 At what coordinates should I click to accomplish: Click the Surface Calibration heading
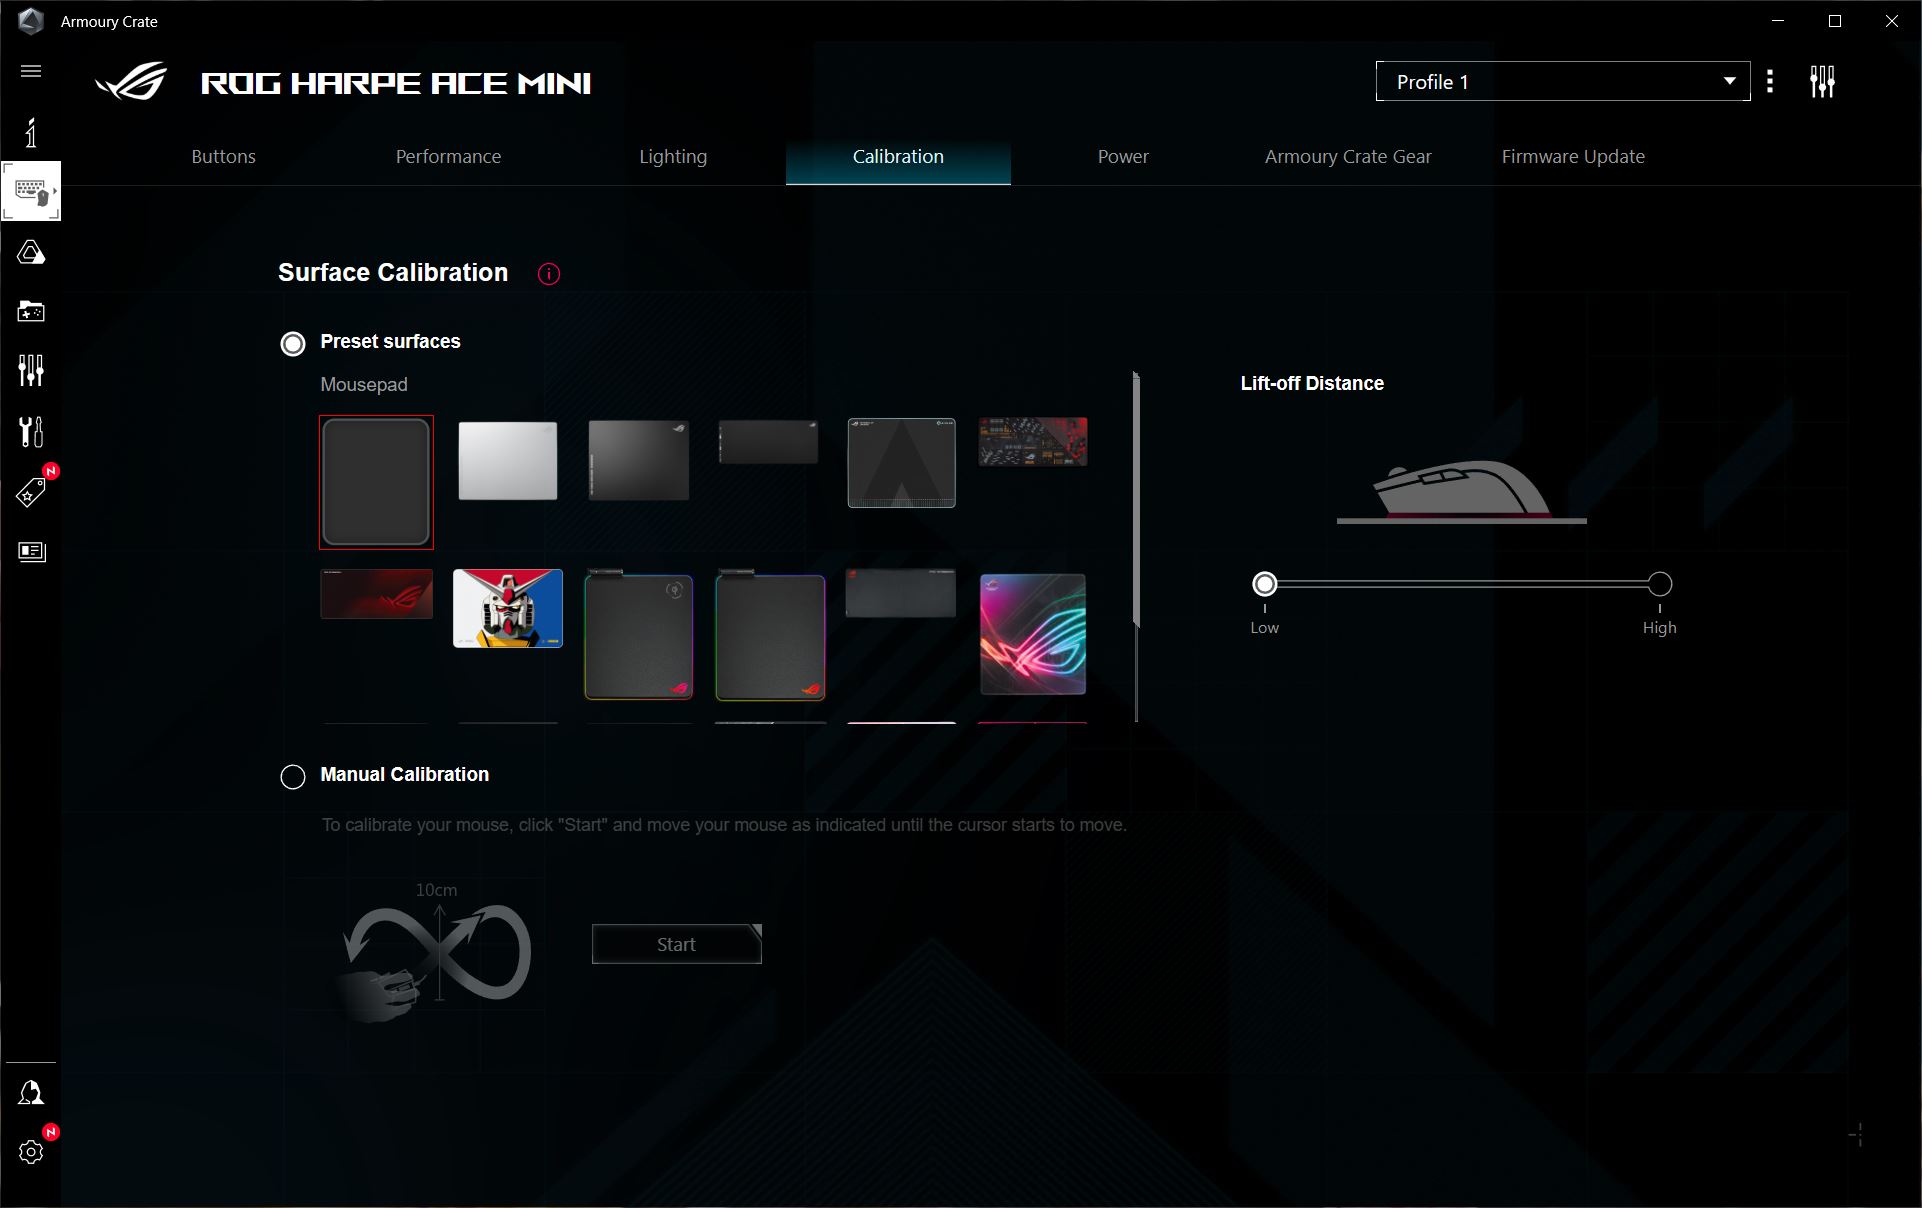[393, 273]
